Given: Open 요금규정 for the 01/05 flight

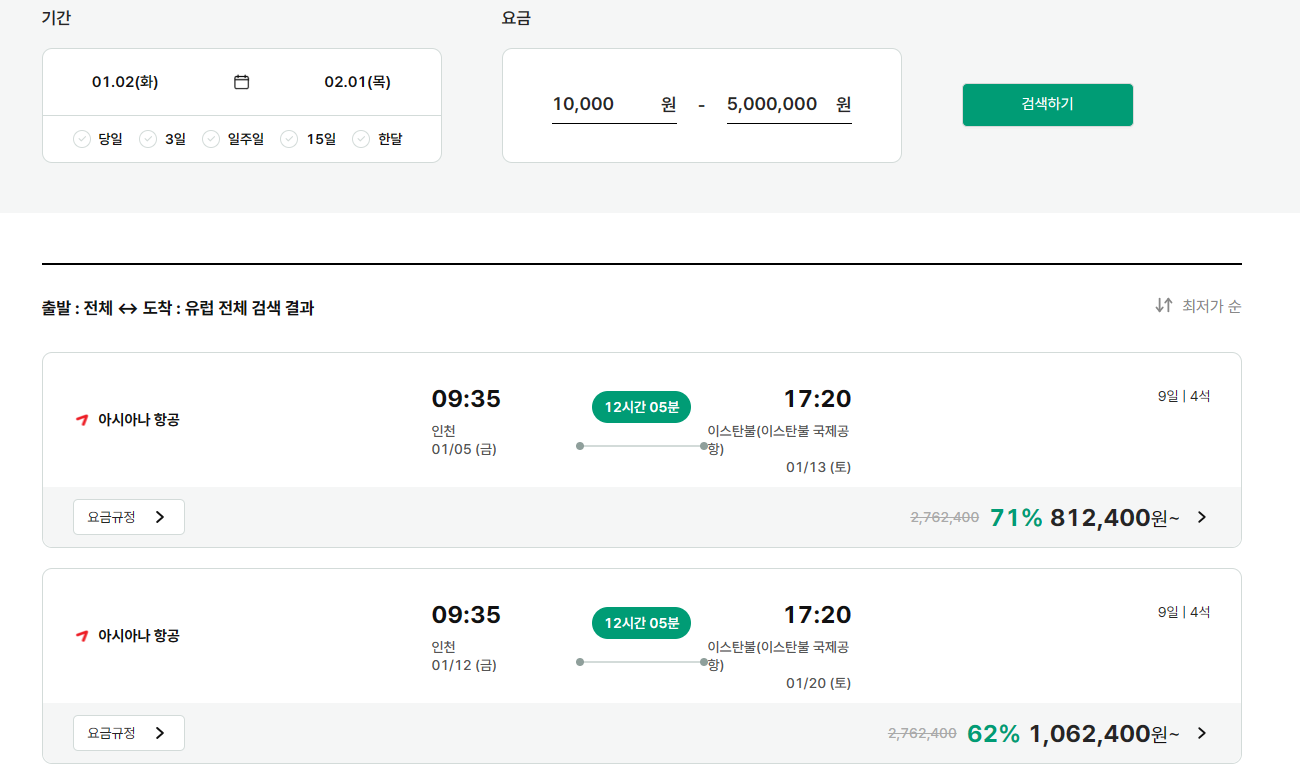Looking at the screenshot, I should tap(129, 517).
